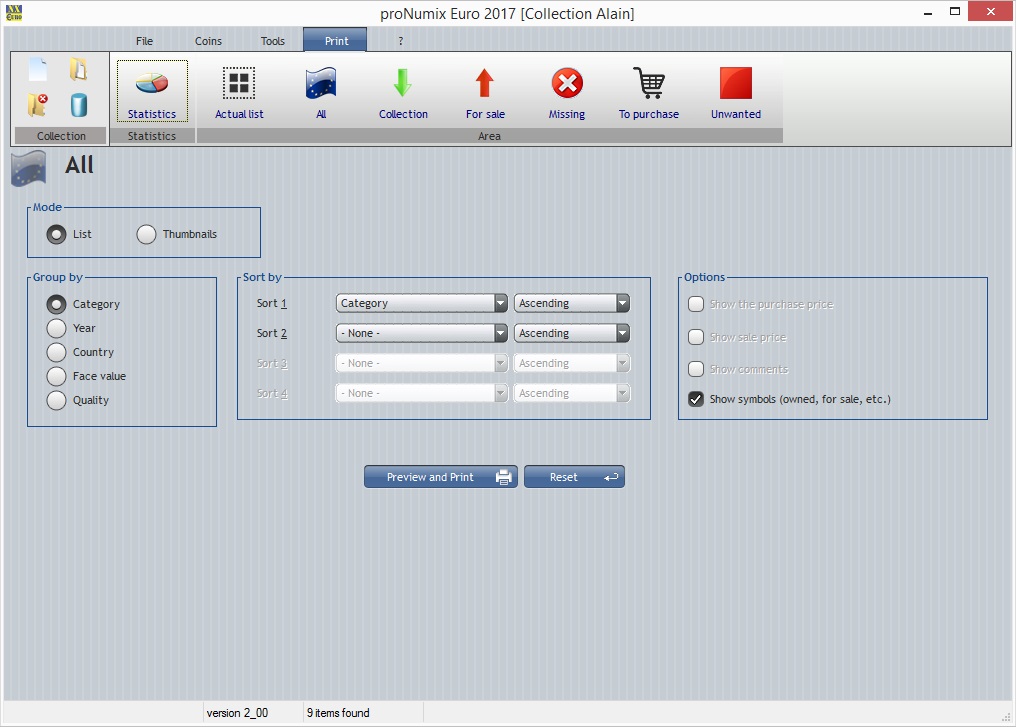Uncheck Show symbols (owned, for sale, etc.)
Screen dimensions: 1016x727
(696, 399)
